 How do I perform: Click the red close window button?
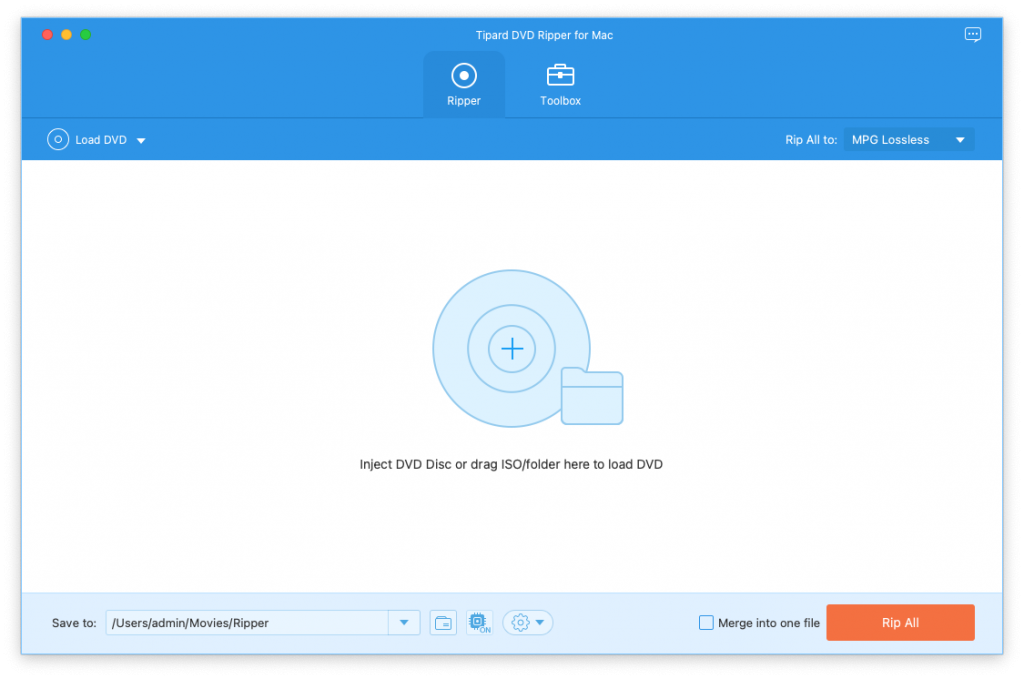coord(48,35)
